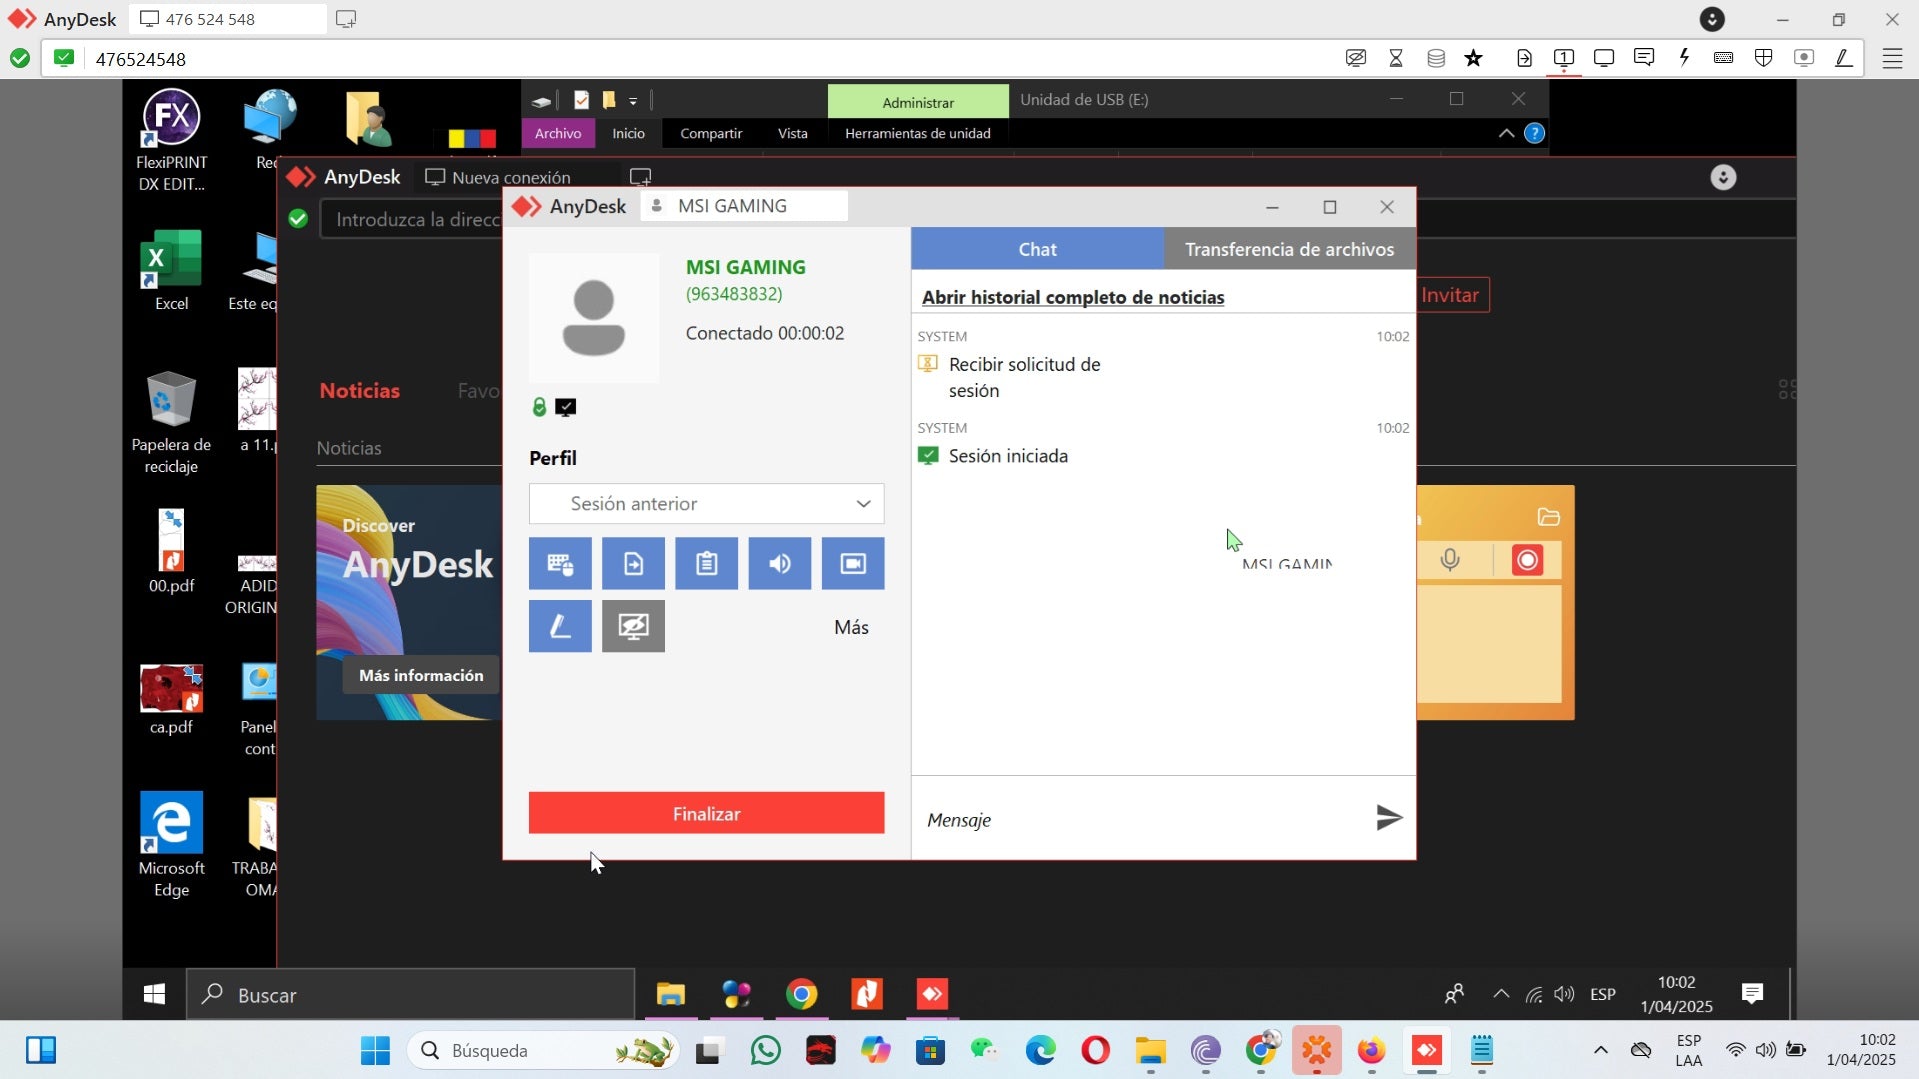Viewport: 1919px width, 1079px height.
Task: Click the 476524548 address field
Action: pyautogui.click(x=700, y=59)
